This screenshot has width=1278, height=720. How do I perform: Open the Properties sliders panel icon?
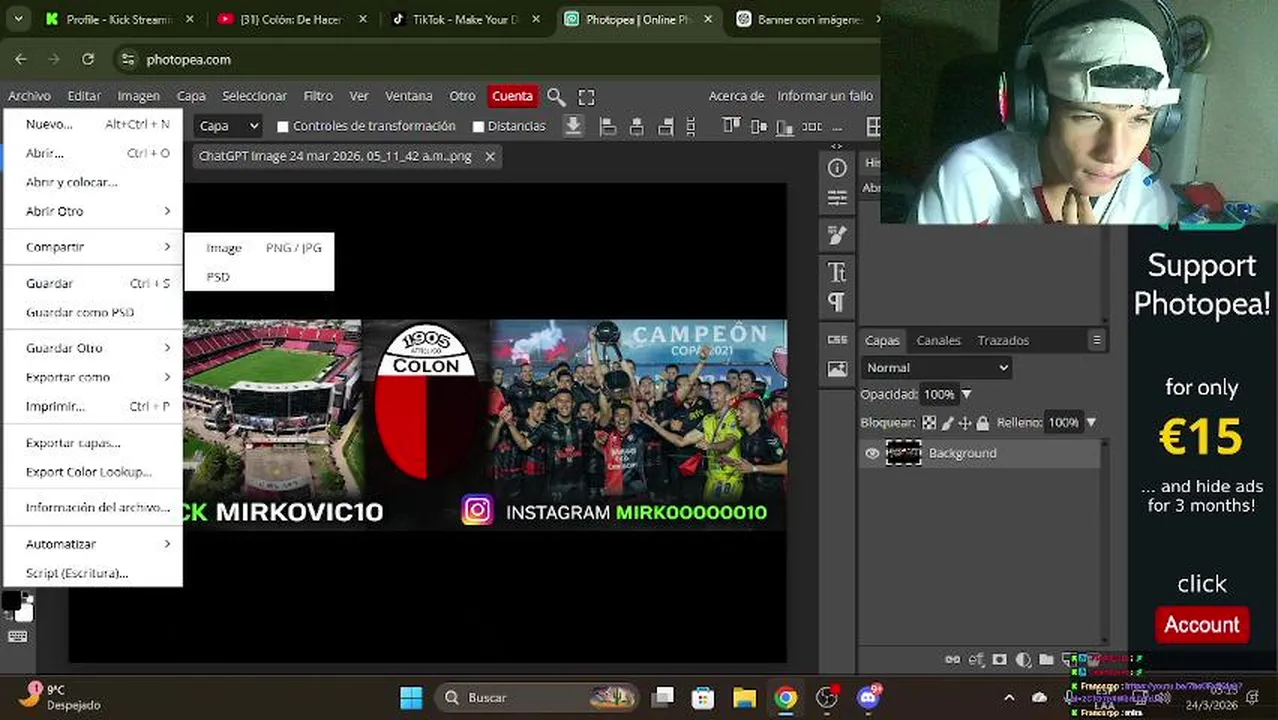[x=837, y=200]
